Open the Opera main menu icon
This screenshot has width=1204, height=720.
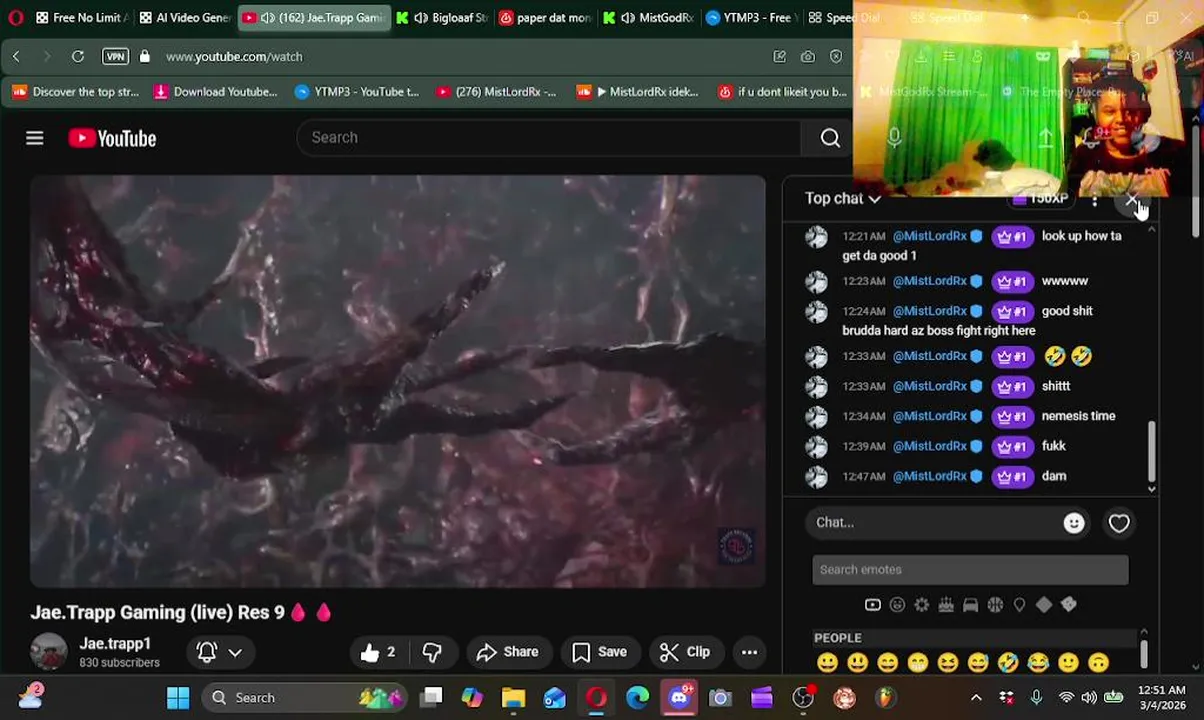[15, 18]
